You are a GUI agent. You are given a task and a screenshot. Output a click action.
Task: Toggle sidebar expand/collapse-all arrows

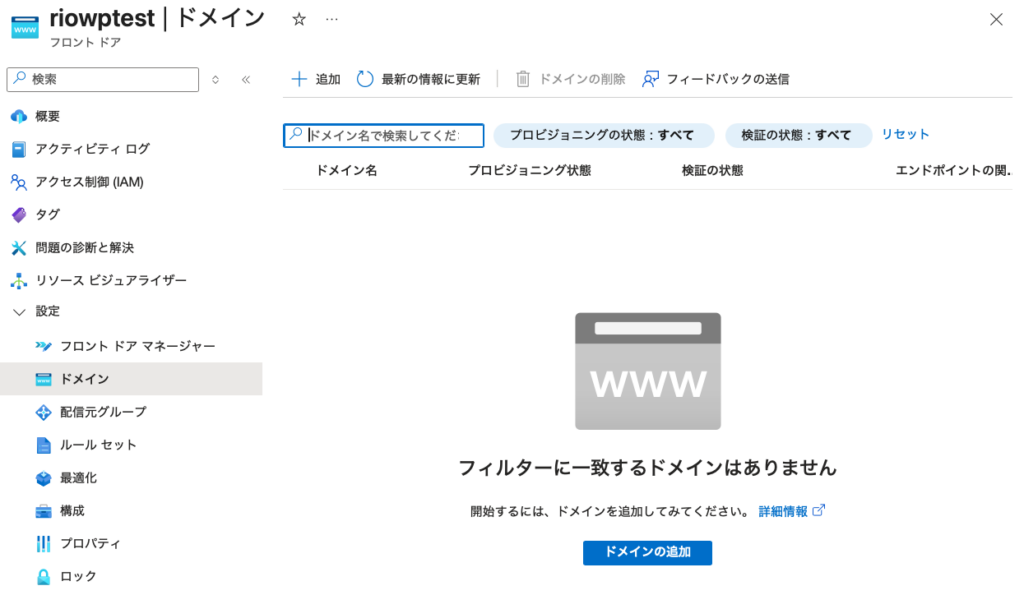click(x=216, y=80)
